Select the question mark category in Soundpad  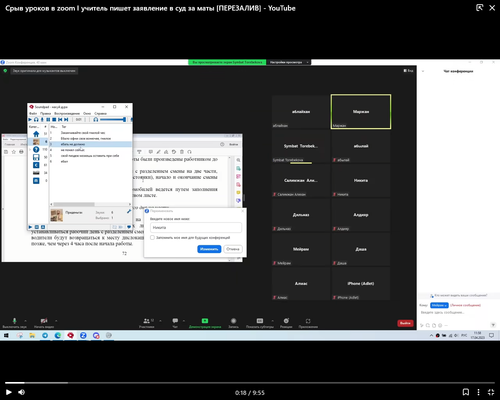pyautogui.click(x=36, y=149)
